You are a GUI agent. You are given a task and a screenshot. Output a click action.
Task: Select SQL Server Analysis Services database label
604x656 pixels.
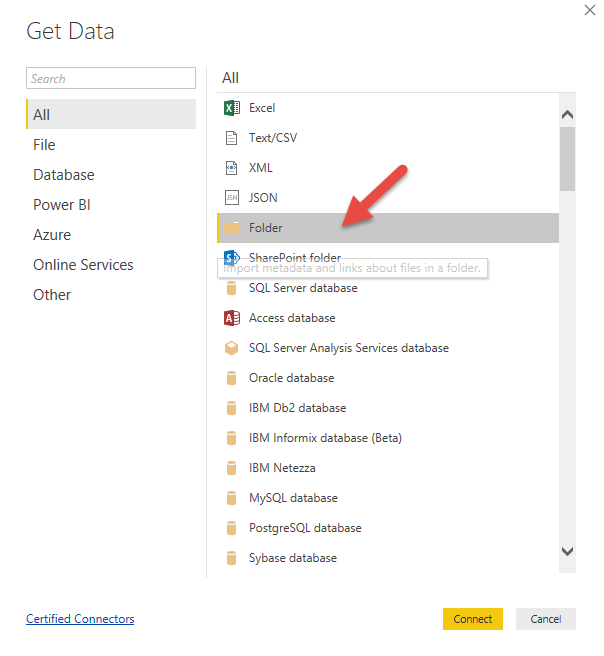348,348
